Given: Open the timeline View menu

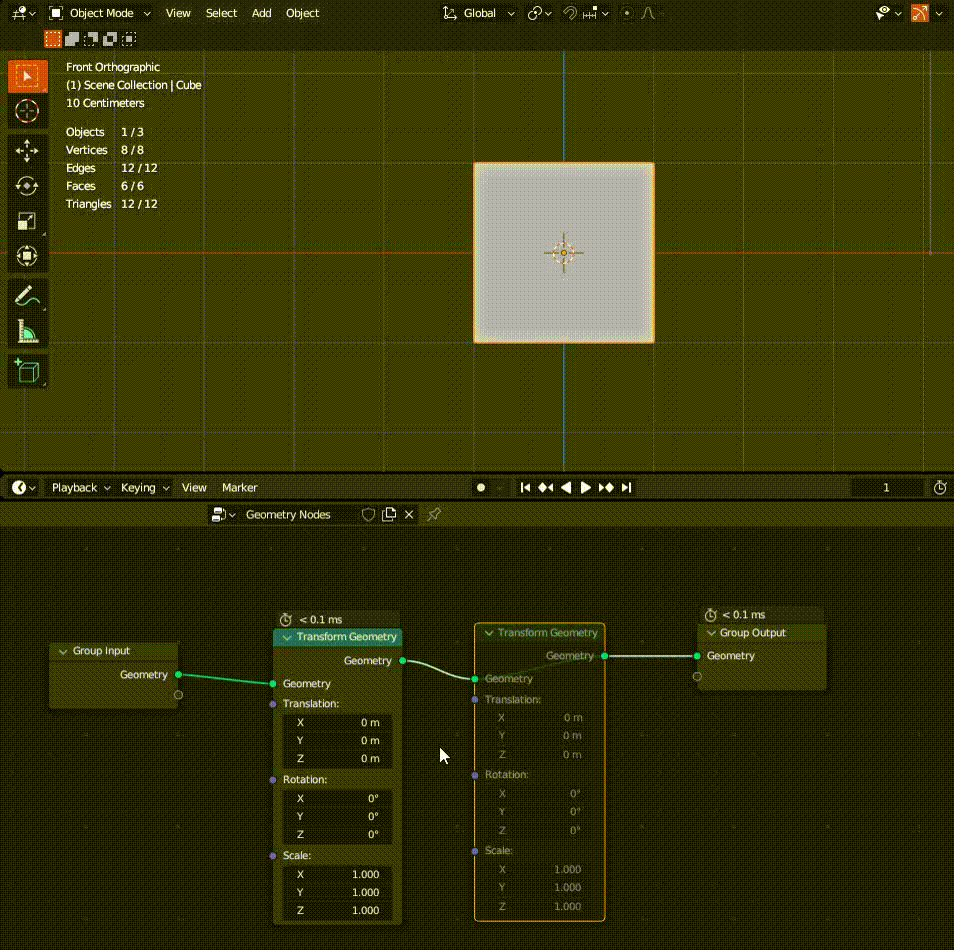Looking at the screenshot, I should tap(194, 487).
